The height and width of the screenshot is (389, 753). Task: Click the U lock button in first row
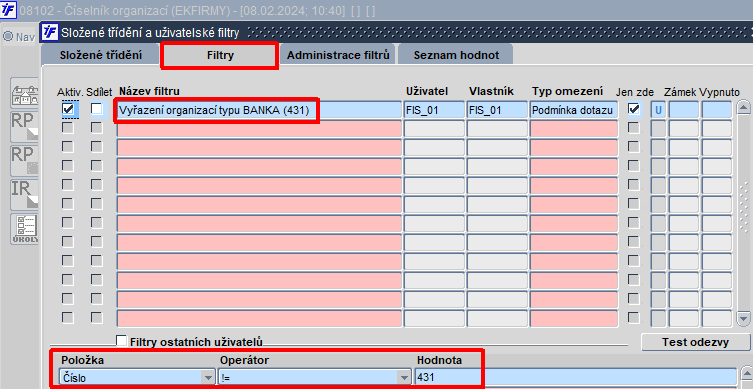[x=658, y=110]
